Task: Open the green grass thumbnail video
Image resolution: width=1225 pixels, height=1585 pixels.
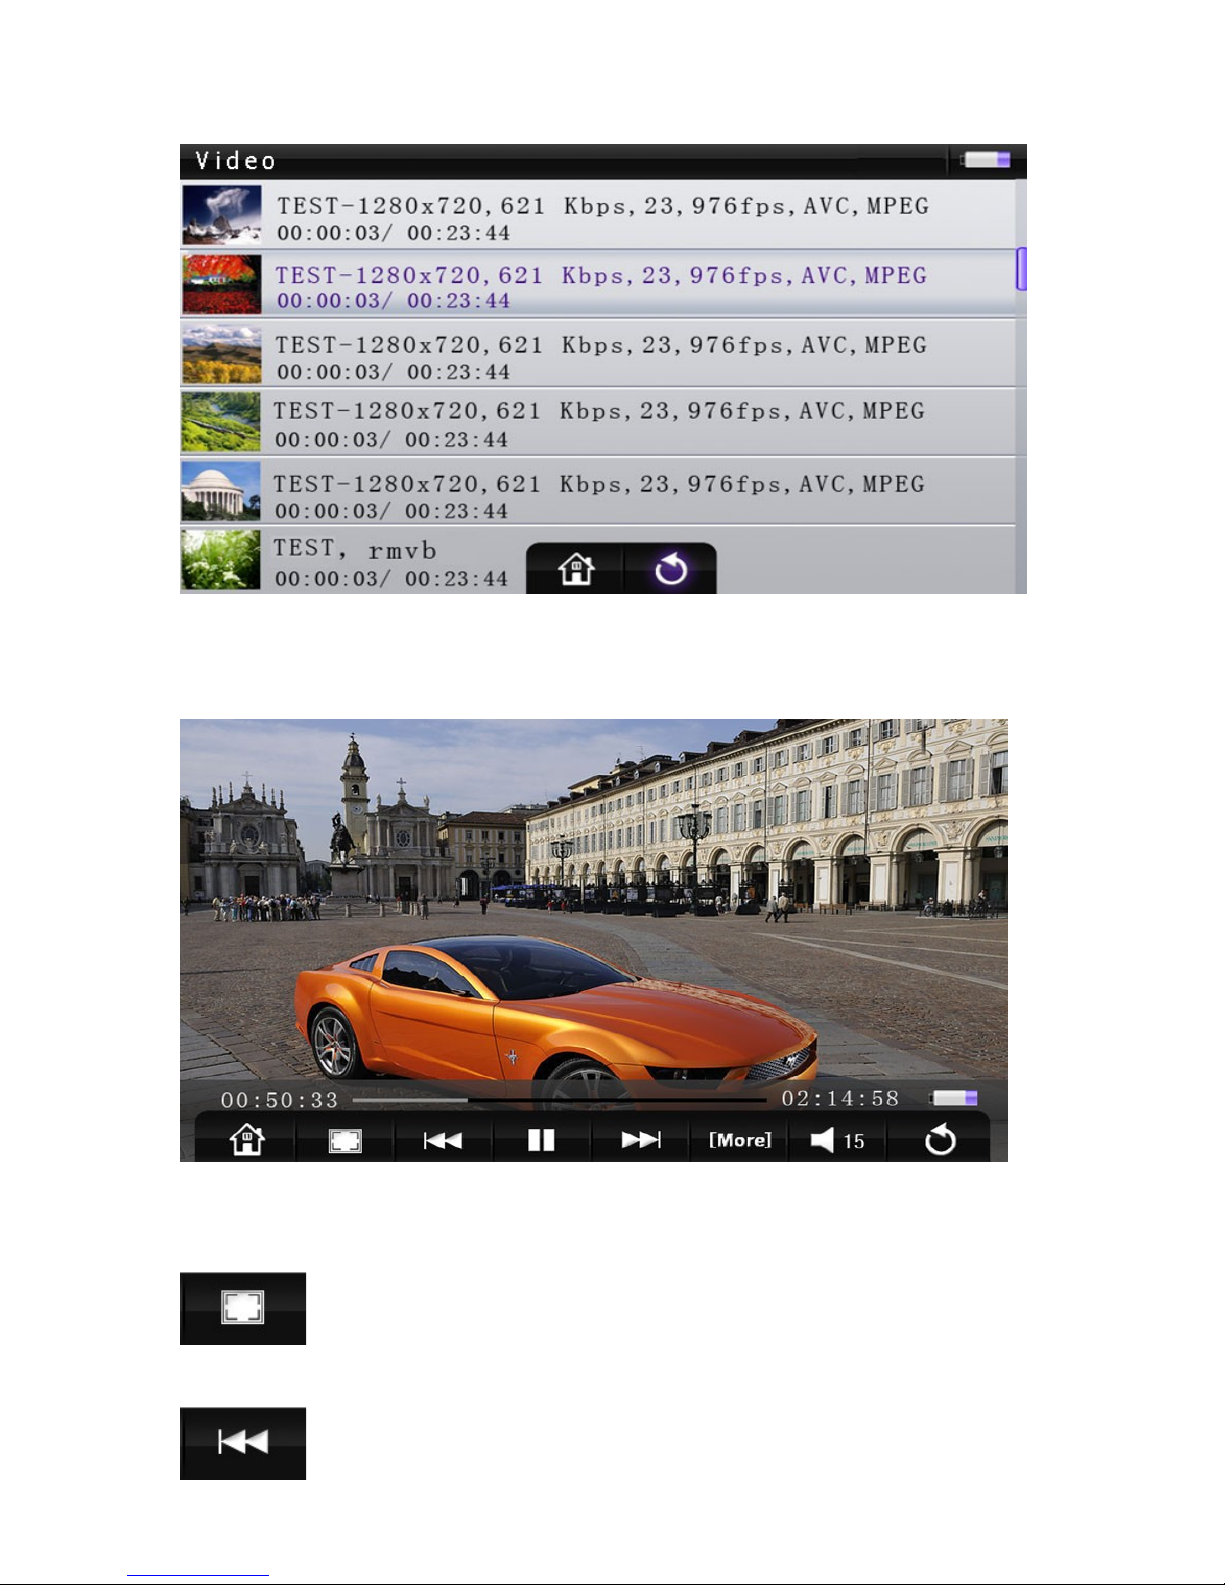Action: coord(221,560)
